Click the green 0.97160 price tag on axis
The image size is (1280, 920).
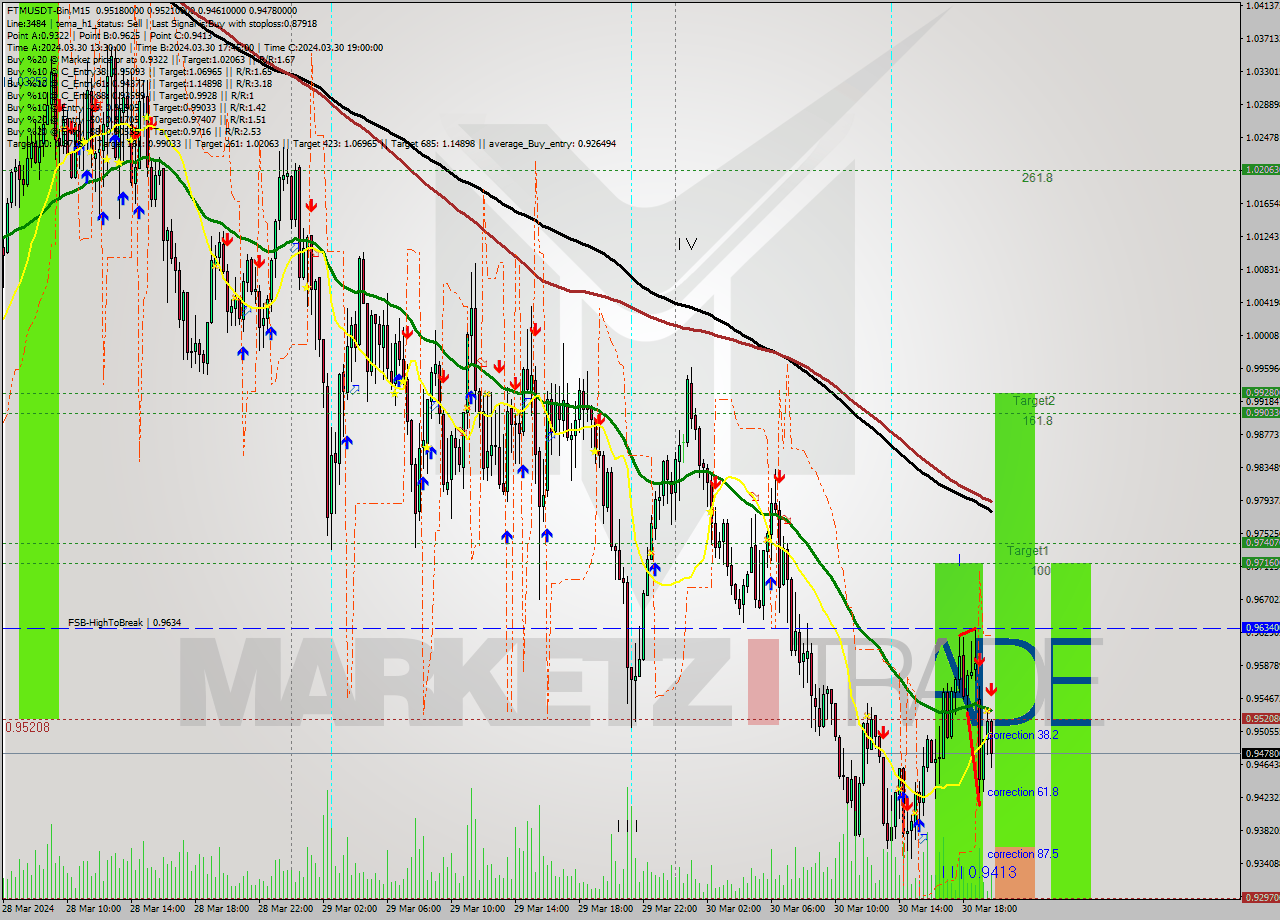(1260, 562)
